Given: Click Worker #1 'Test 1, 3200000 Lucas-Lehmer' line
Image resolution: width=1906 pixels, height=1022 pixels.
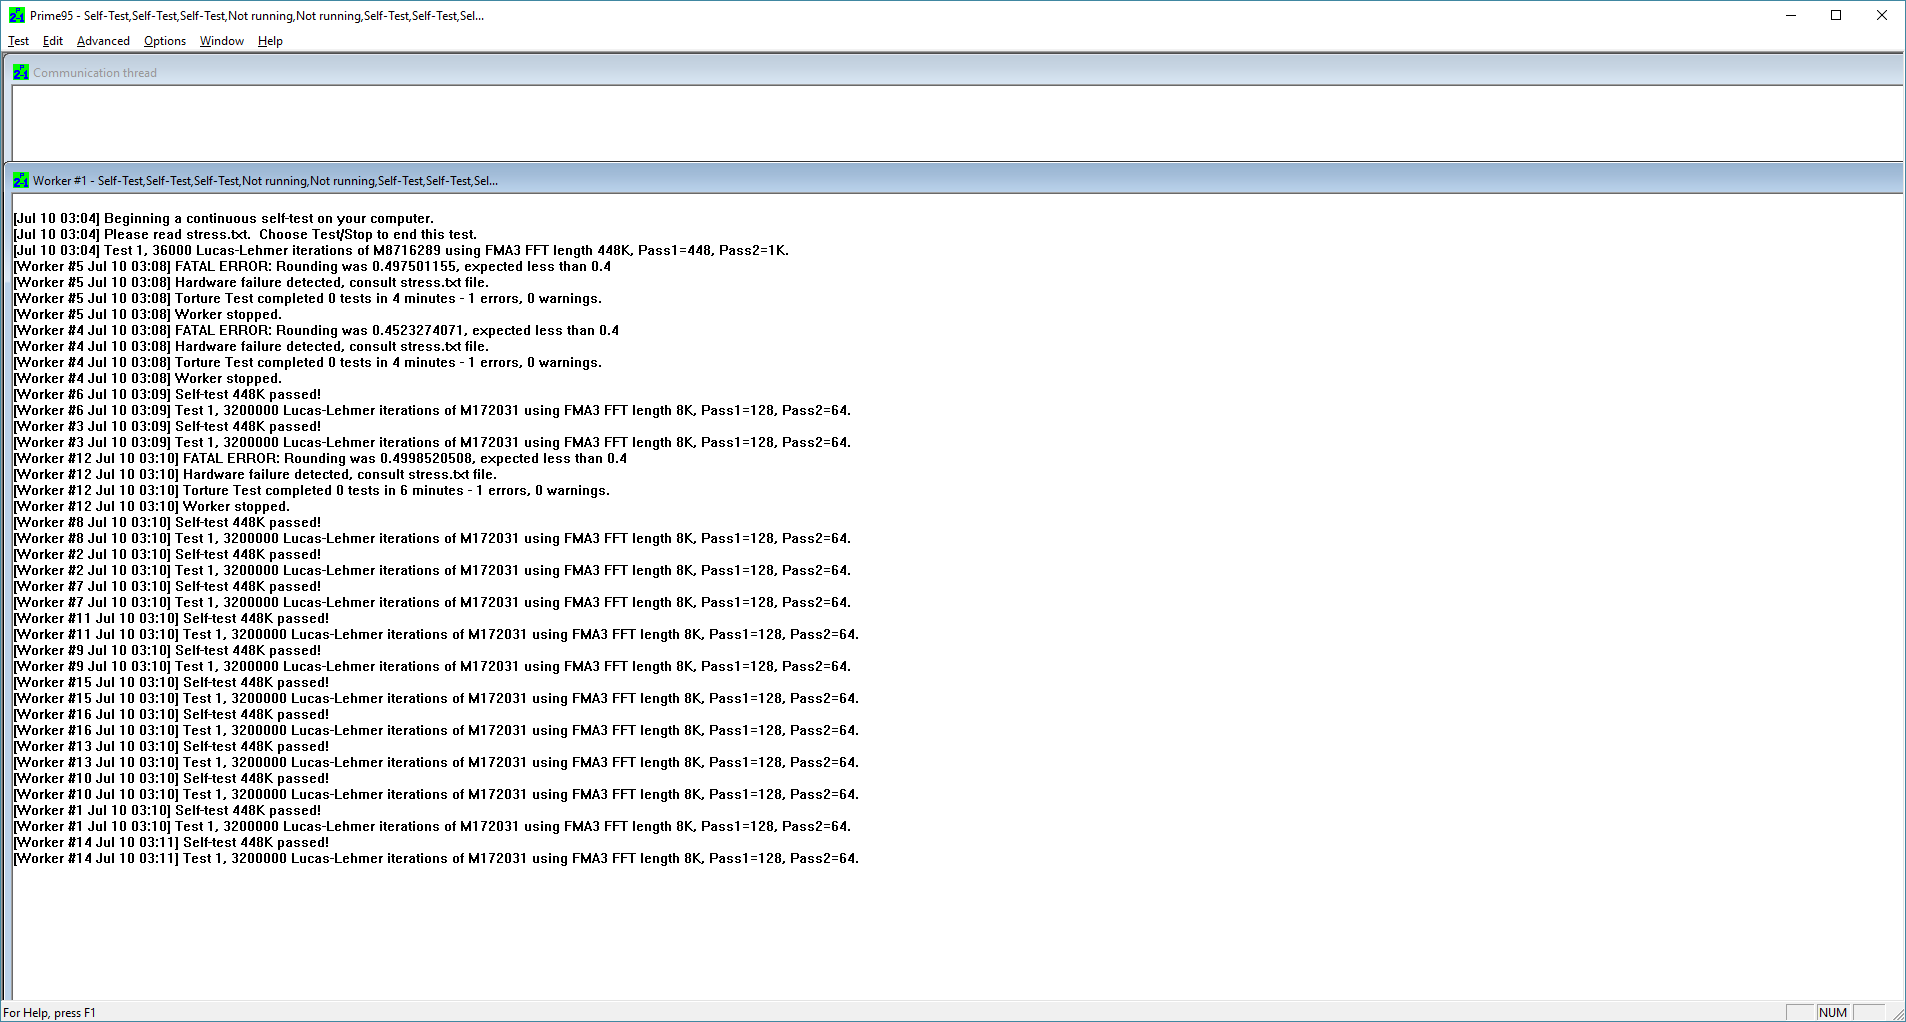Looking at the screenshot, I should [432, 826].
